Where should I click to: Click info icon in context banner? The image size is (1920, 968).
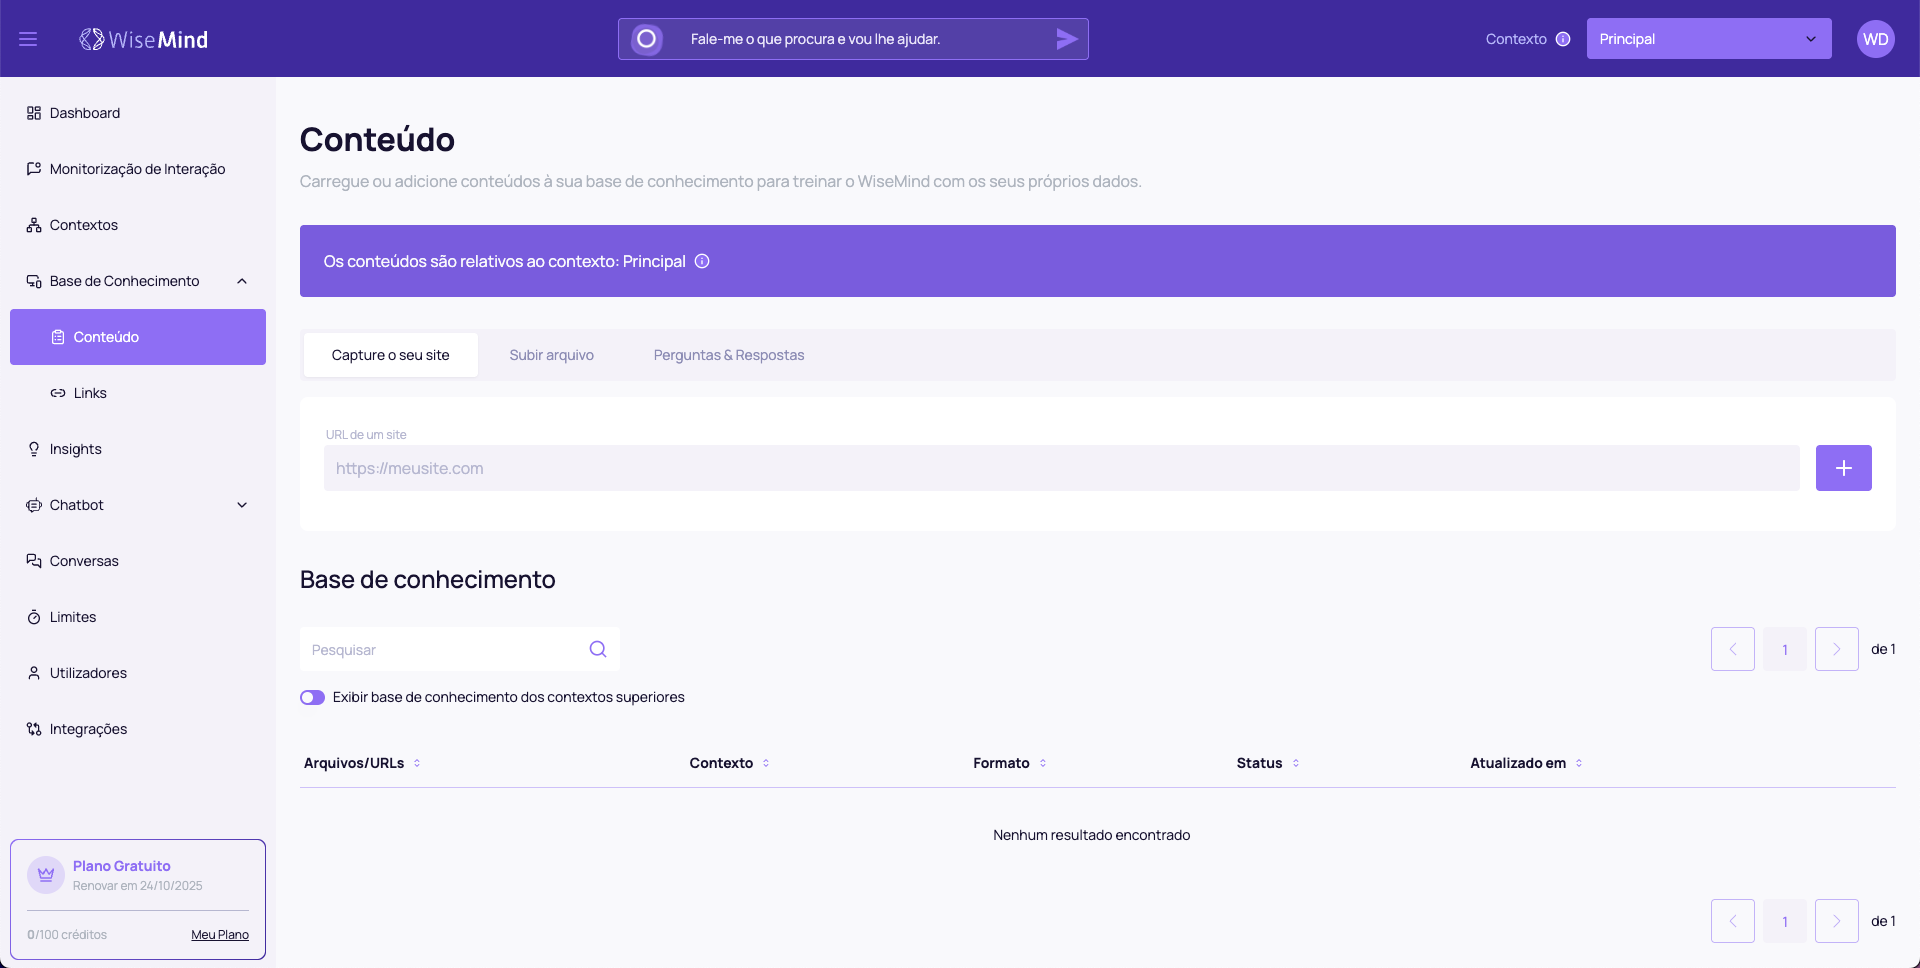tap(702, 261)
